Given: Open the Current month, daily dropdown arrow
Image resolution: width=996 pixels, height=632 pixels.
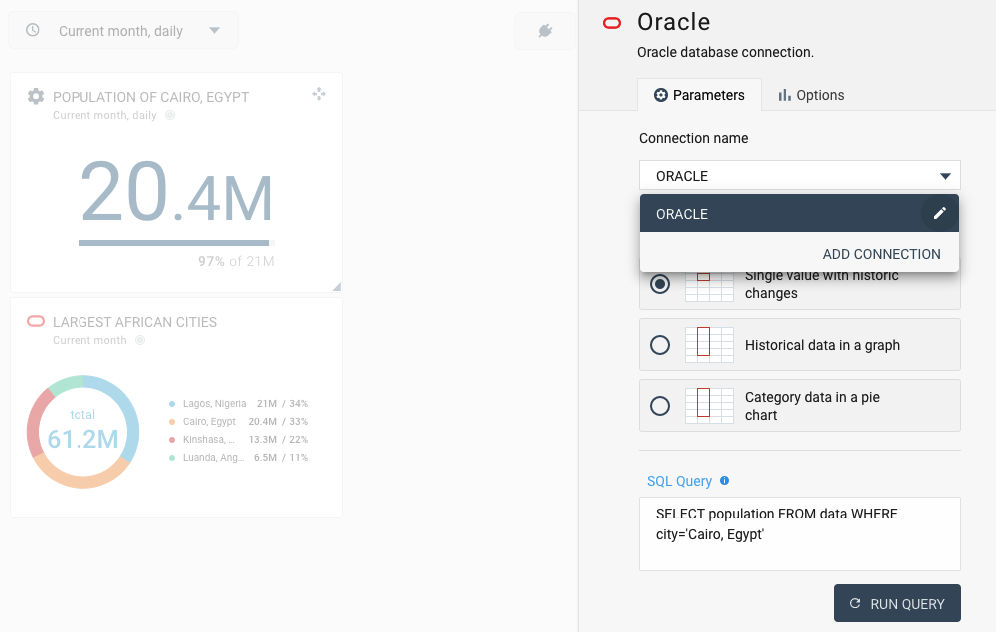Looking at the screenshot, I should click(x=215, y=30).
